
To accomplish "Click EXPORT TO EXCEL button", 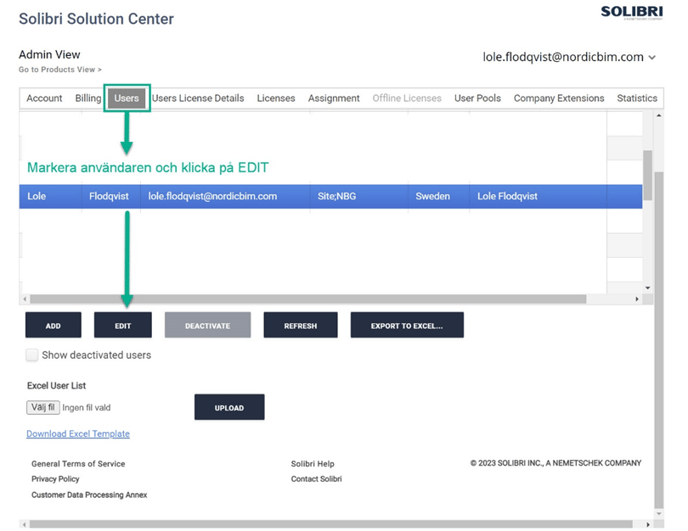I will point(406,326).
